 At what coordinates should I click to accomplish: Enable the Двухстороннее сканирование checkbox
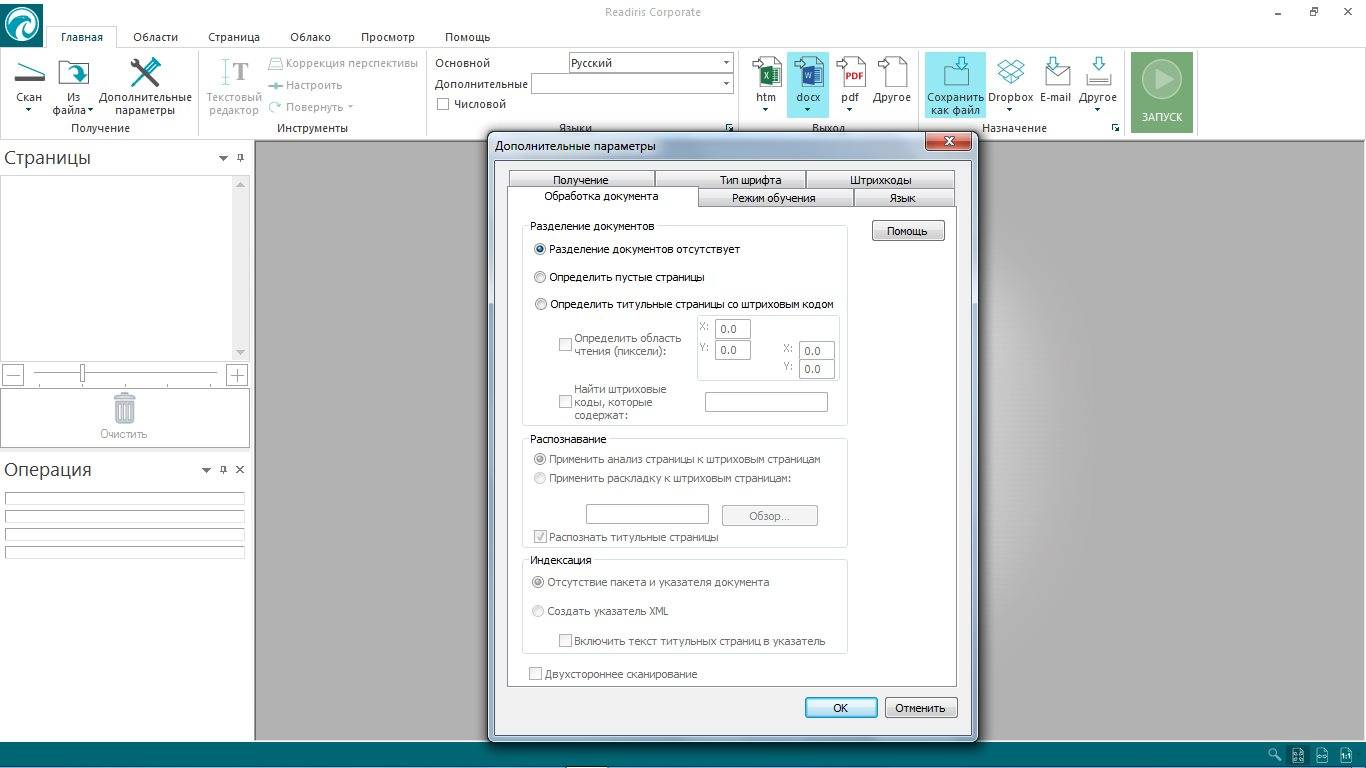point(535,674)
